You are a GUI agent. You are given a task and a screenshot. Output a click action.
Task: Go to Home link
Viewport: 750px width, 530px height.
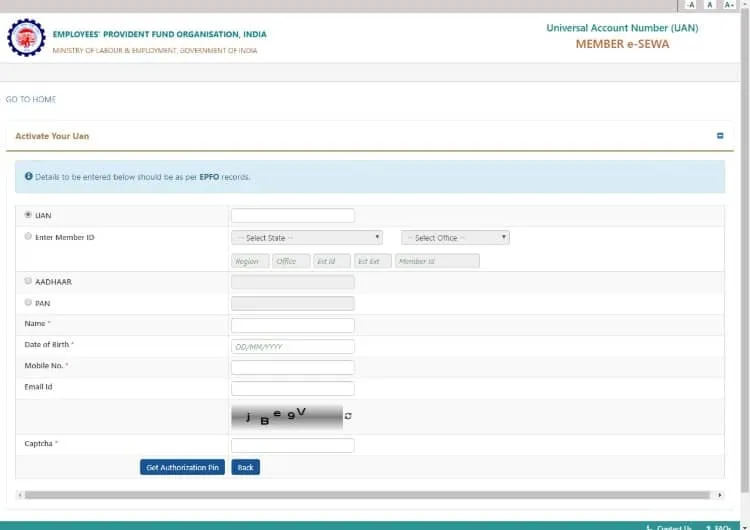click(31, 99)
